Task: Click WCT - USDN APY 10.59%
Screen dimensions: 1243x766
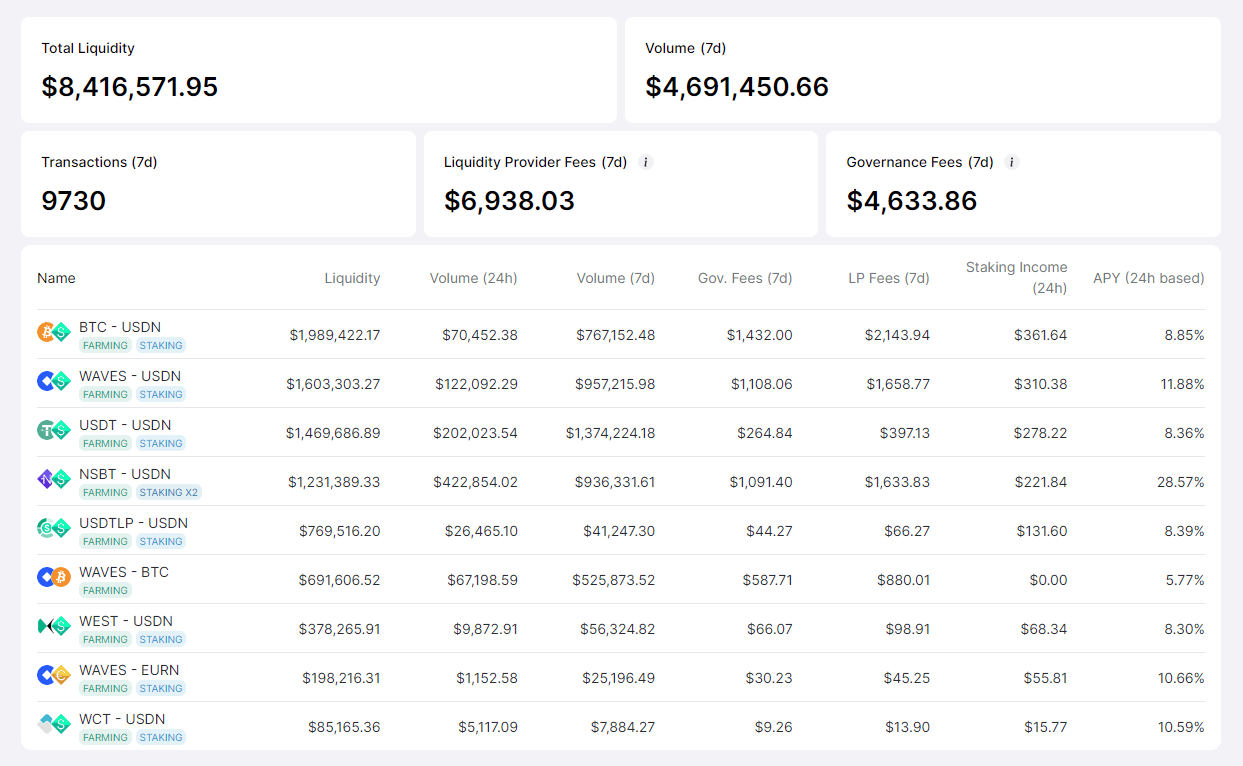Action: (1181, 727)
